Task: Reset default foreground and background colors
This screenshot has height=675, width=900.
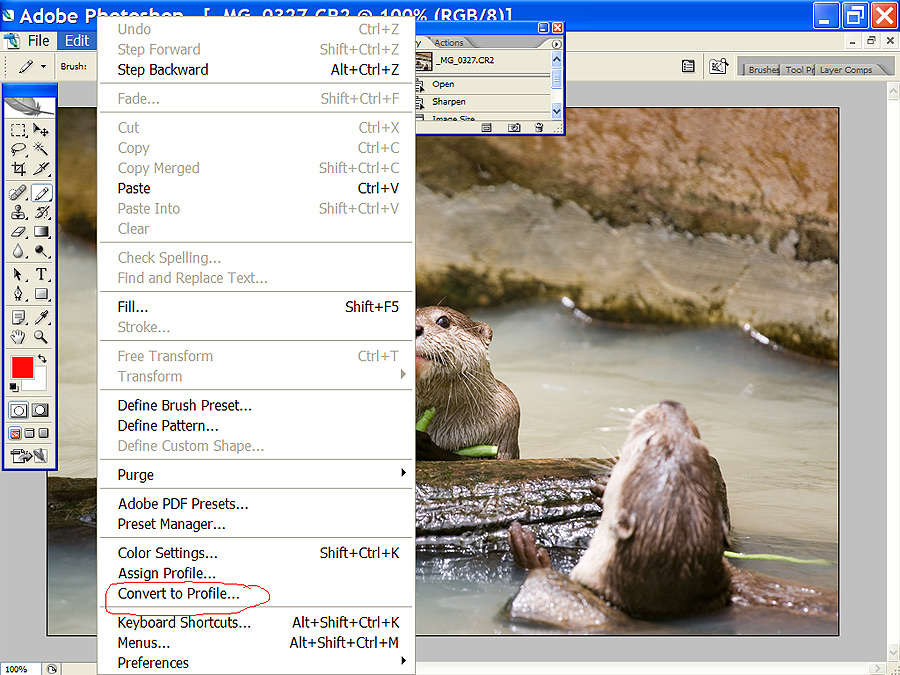Action: point(14,387)
